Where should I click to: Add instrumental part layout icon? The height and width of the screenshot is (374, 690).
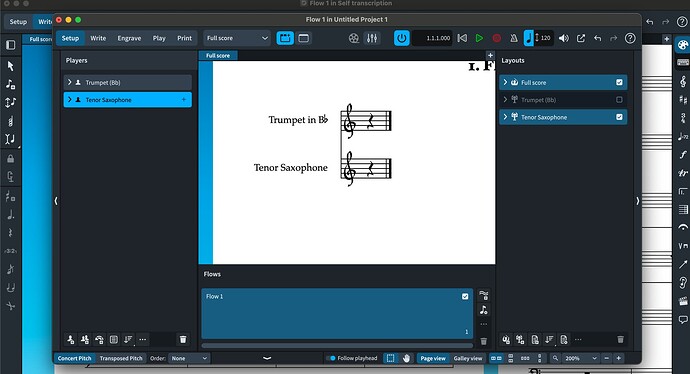(521, 340)
